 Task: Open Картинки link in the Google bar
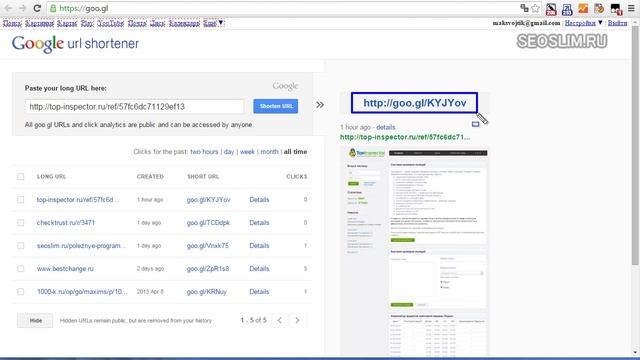[x=40, y=23]
